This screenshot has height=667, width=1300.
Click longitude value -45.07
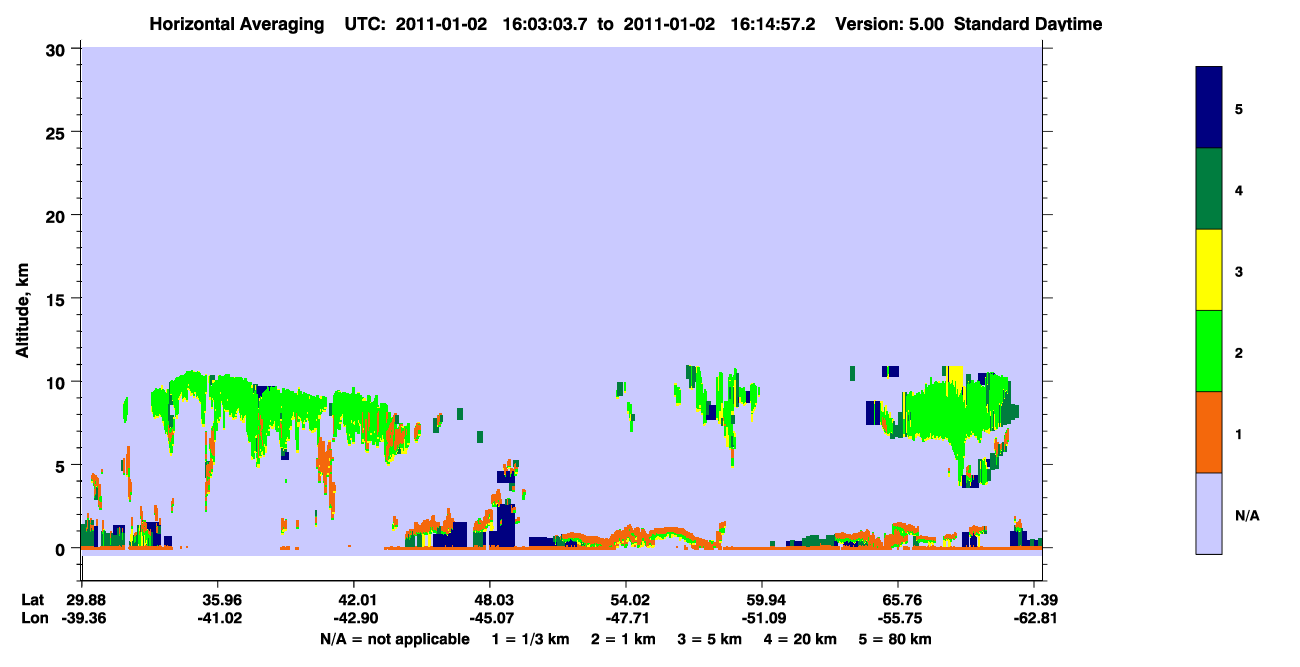(x=490, y=618)
